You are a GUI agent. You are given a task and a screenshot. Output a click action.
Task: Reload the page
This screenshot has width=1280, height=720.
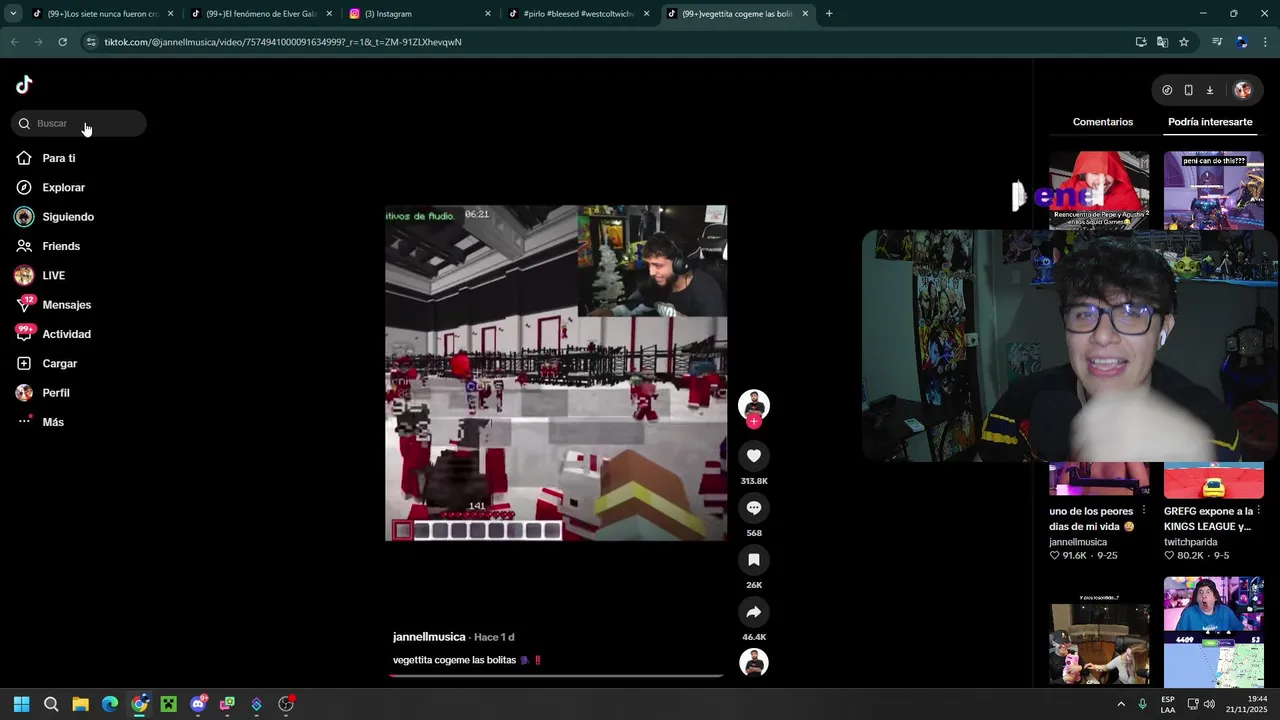tap(62, 42)
